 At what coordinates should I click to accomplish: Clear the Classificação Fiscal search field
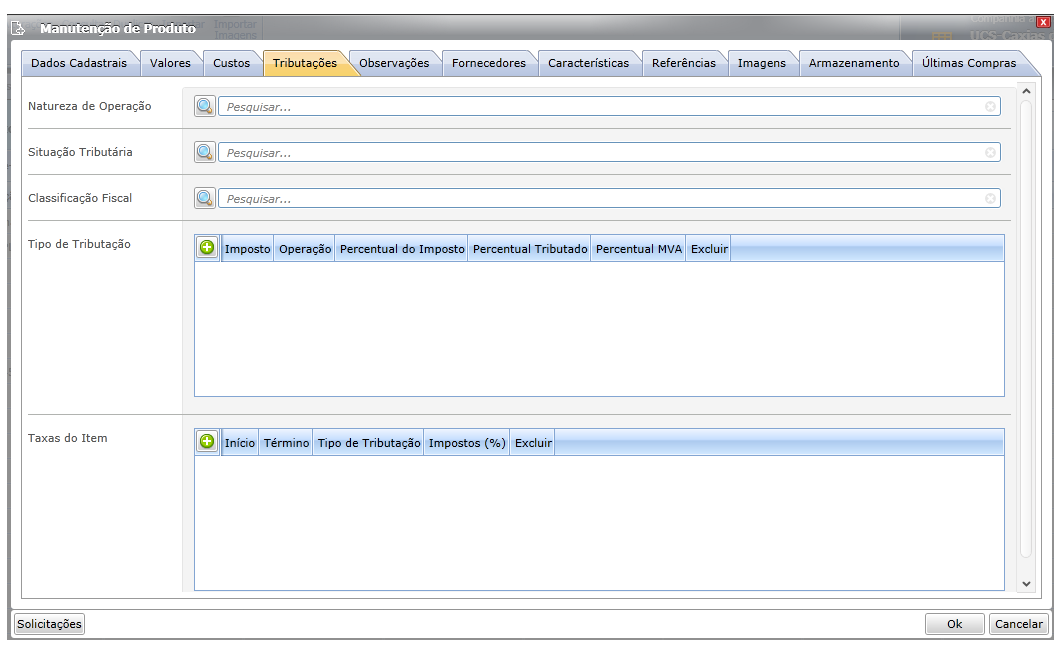[x=990, y=198]
